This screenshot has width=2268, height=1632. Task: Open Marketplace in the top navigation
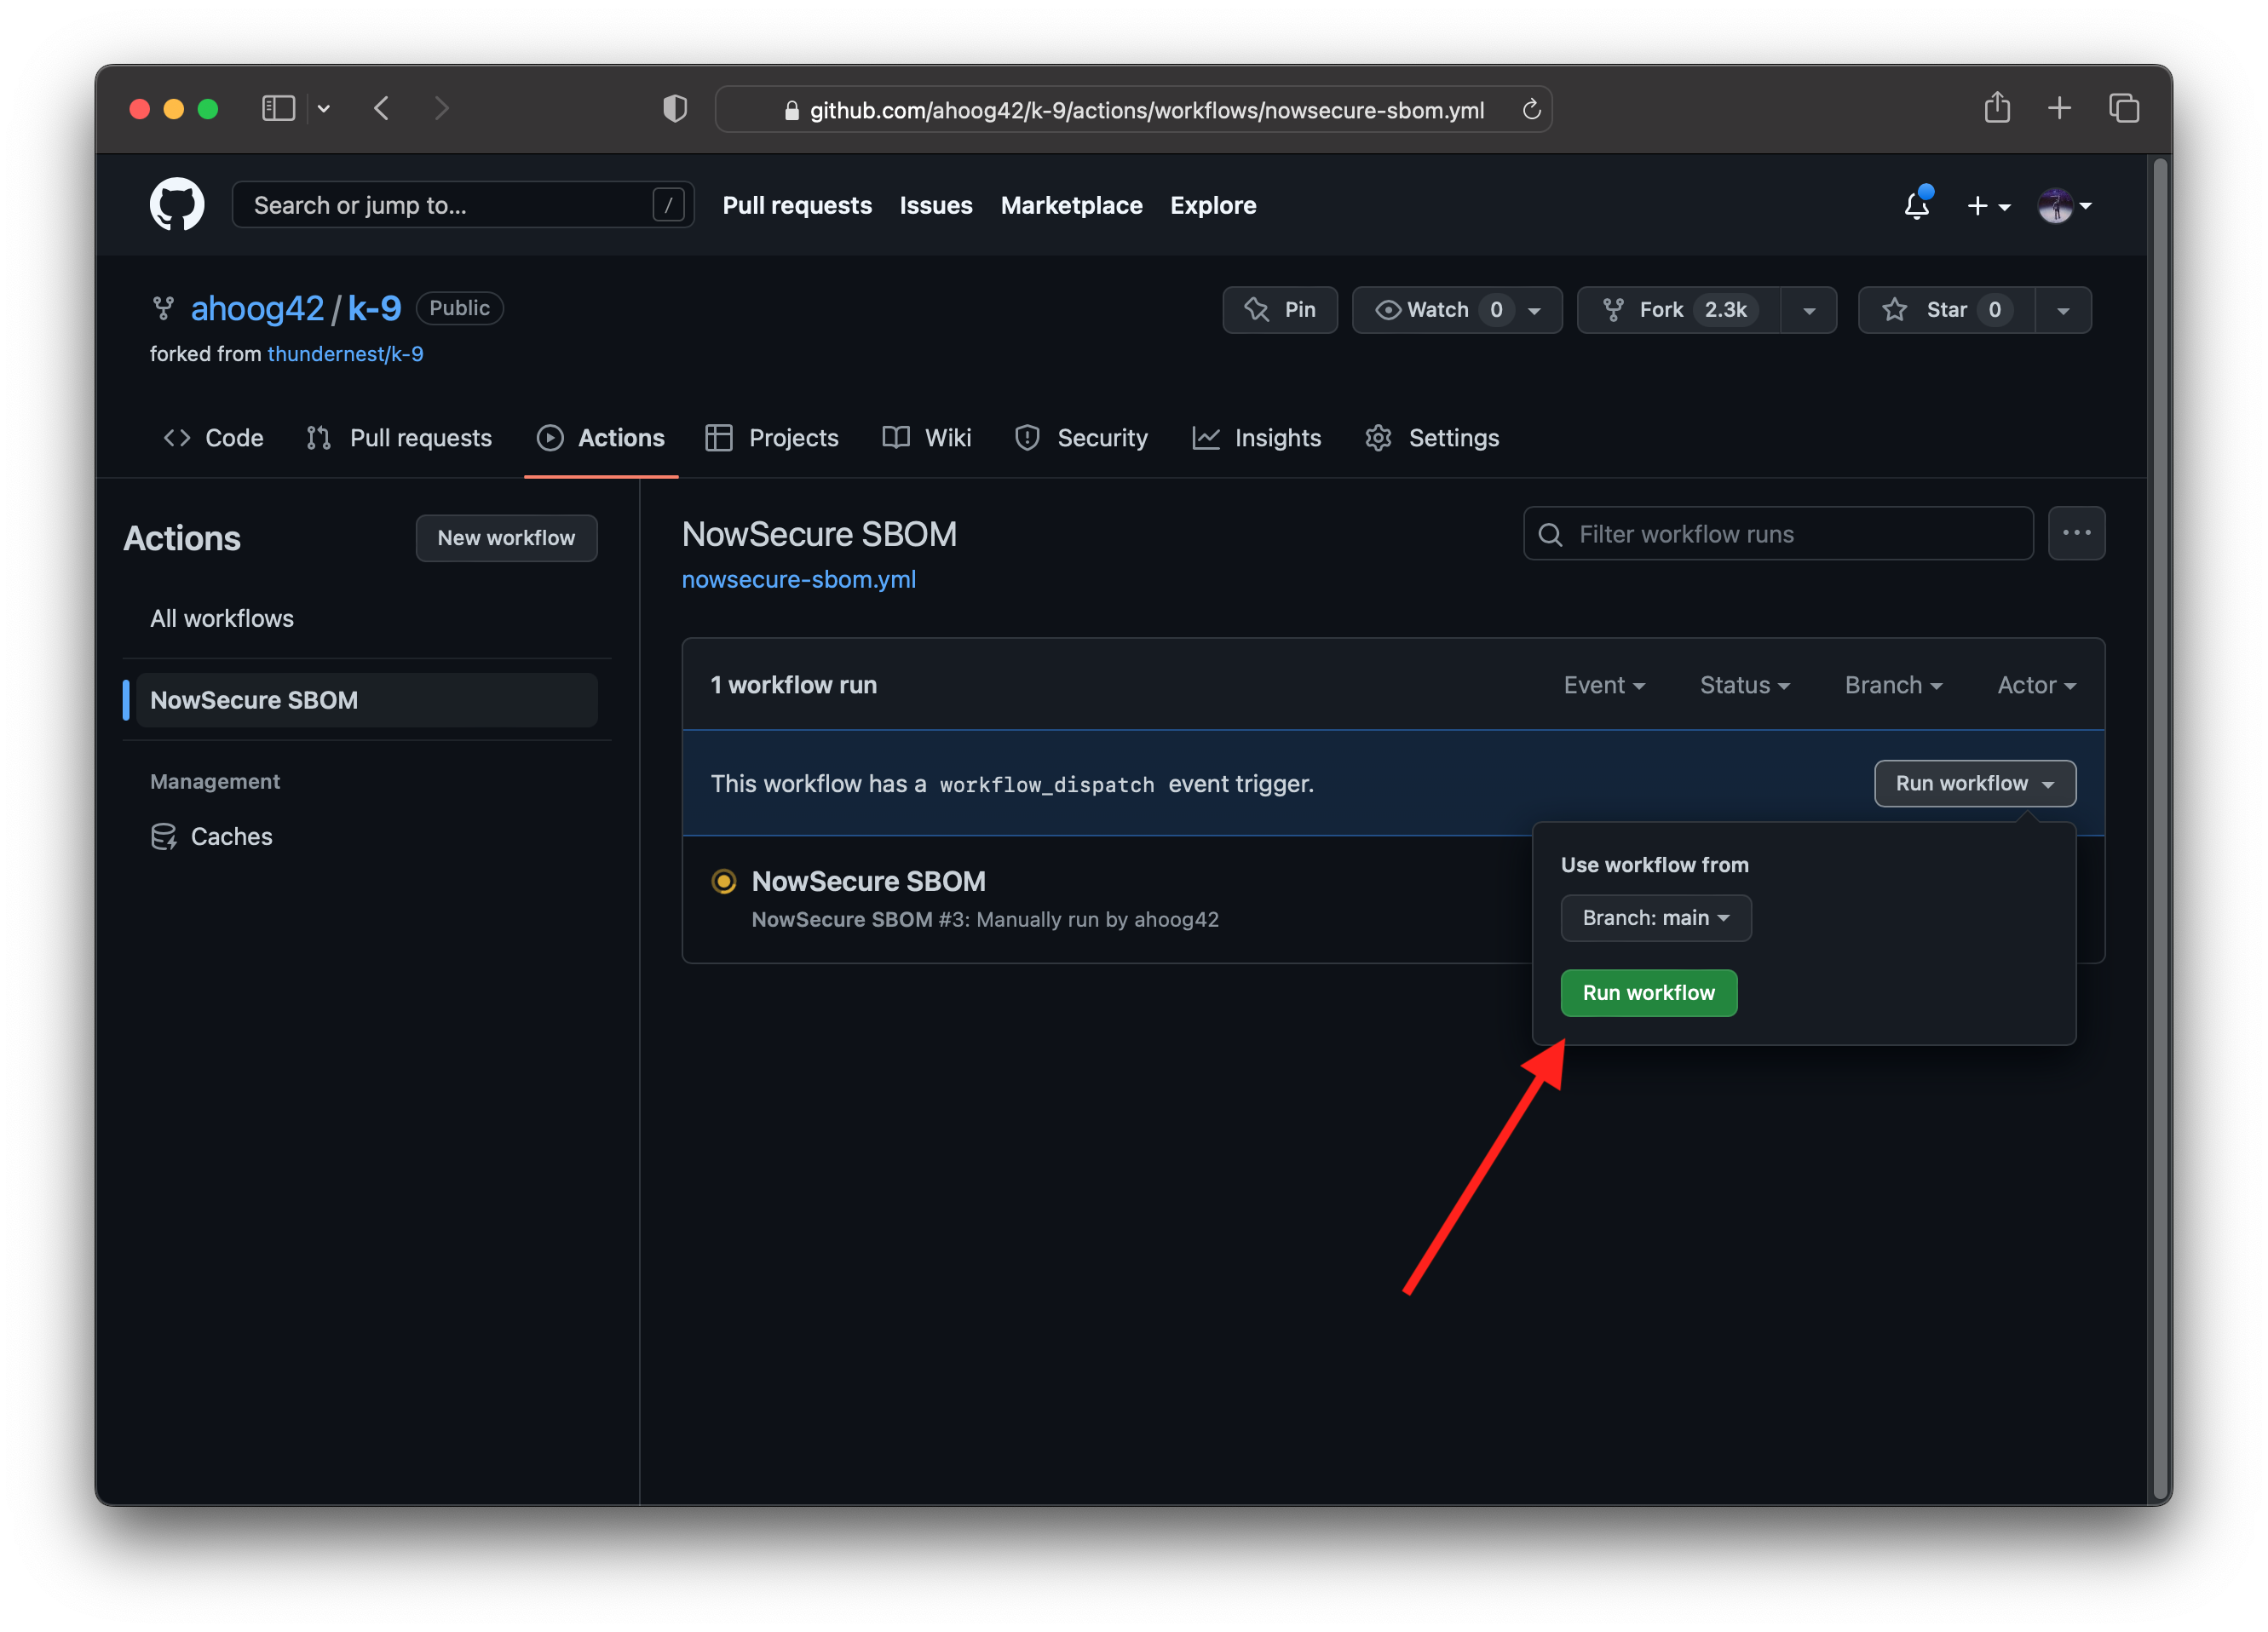click(1071, 205)
